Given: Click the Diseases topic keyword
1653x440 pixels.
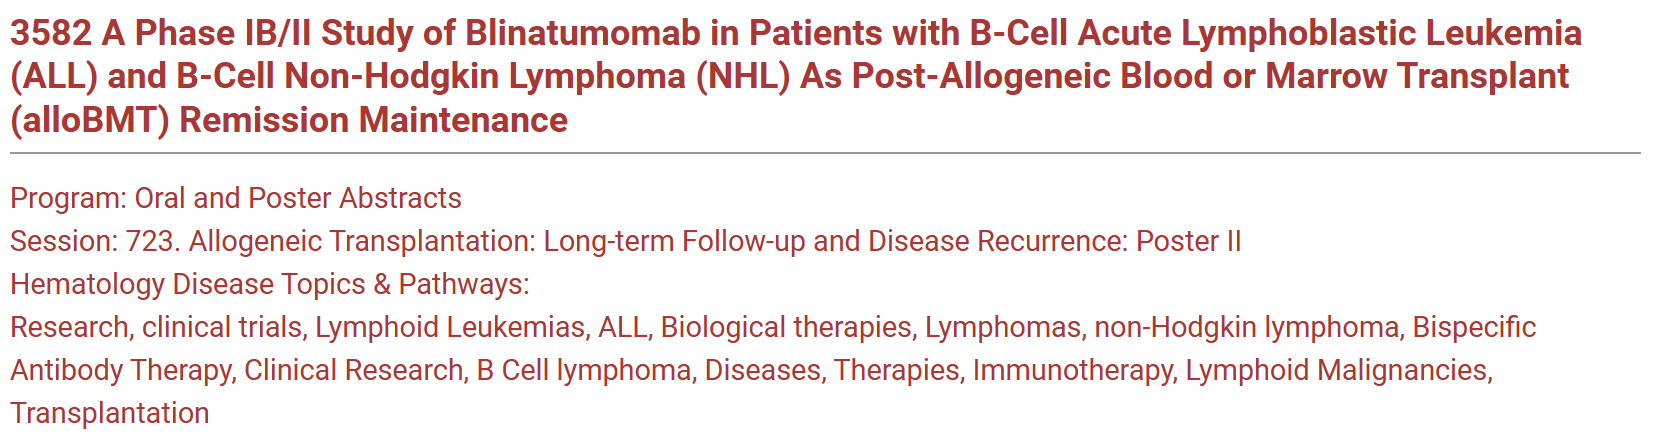Looking at the screenshot, I should (x=763, y=370).
